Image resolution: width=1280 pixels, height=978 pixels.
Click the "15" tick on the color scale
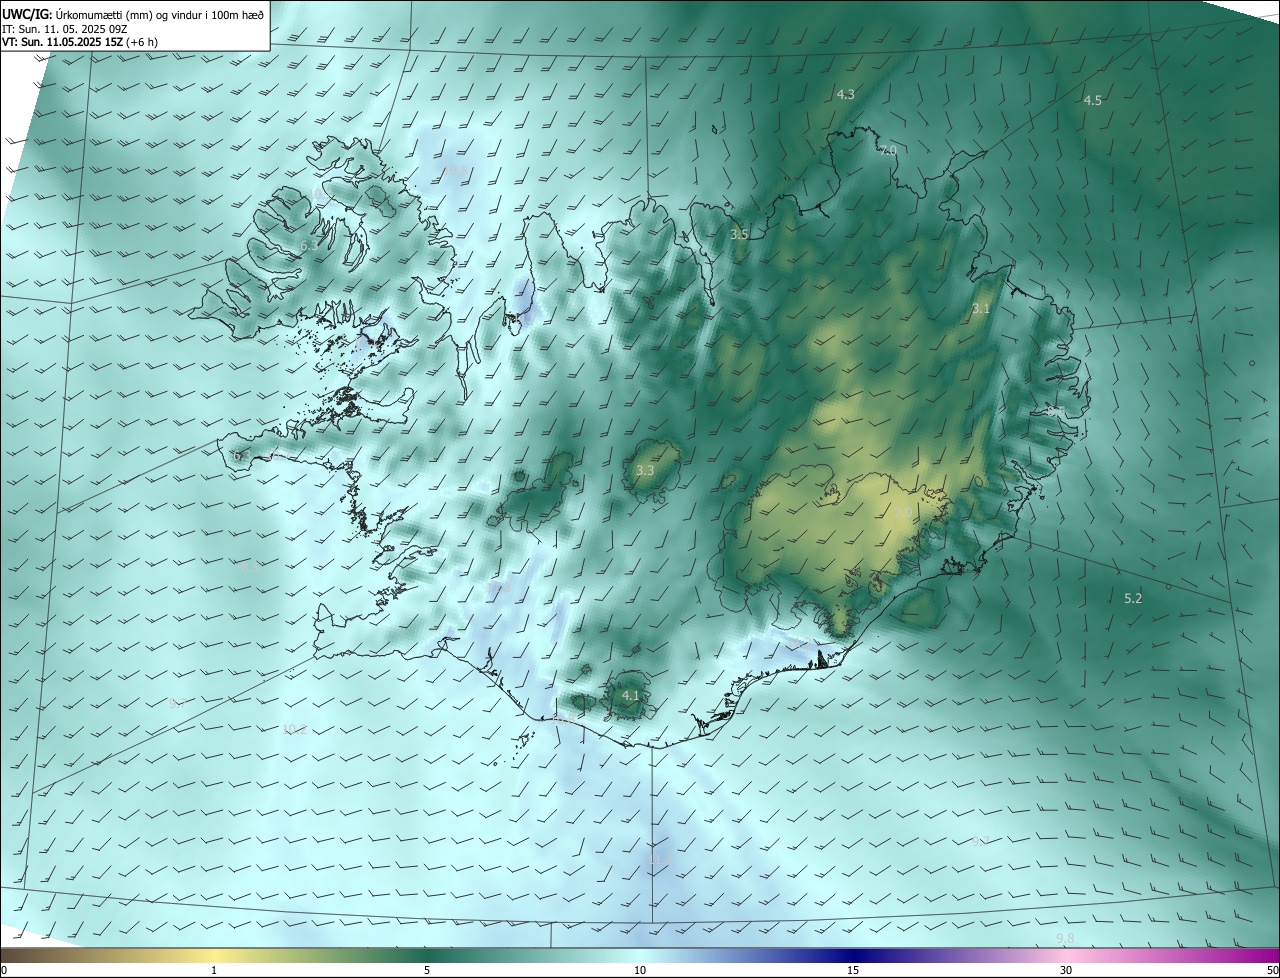853,970
